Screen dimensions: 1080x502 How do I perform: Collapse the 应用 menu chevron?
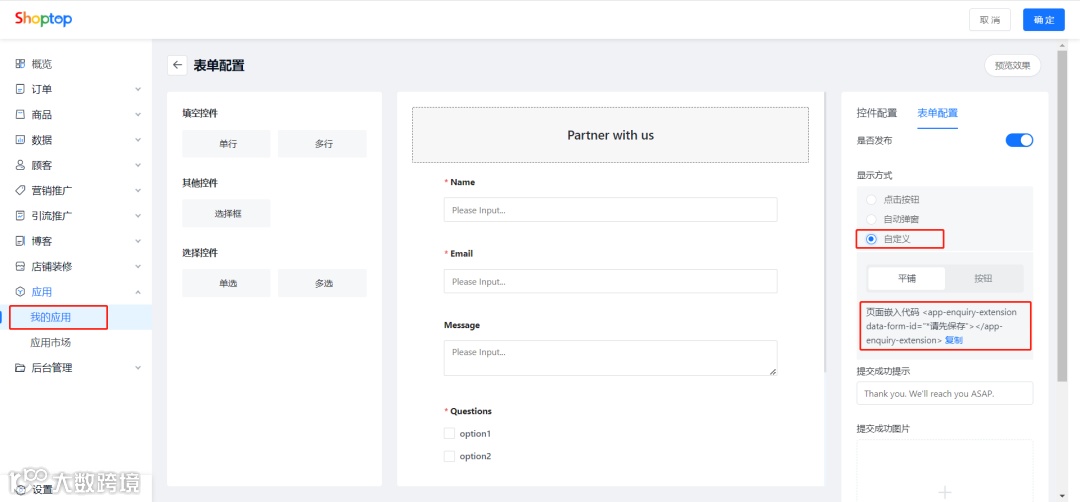pos(138,292)
